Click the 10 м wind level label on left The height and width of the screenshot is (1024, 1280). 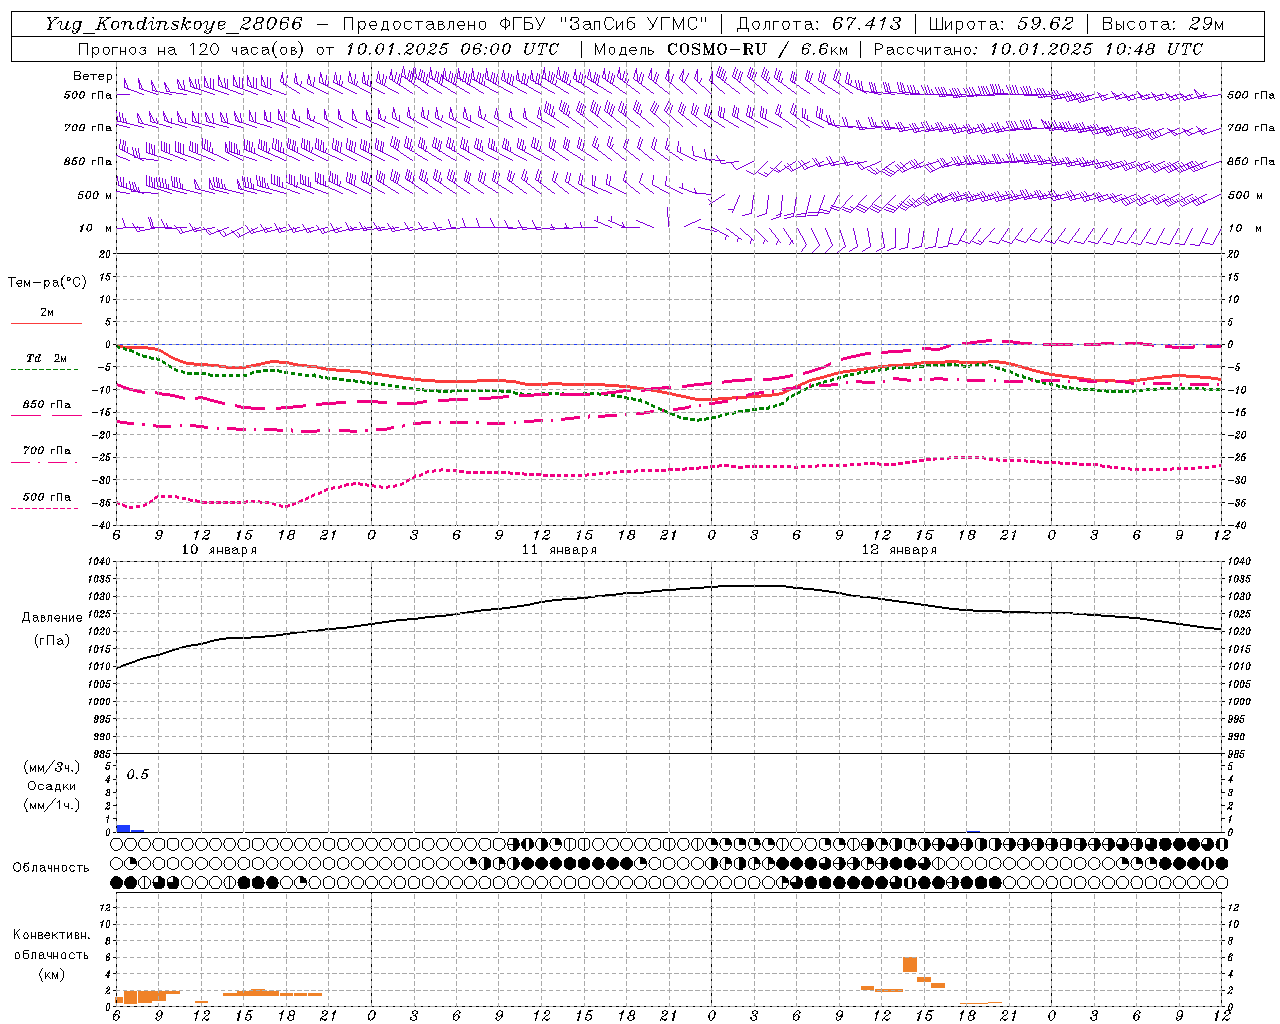(96, 228)
